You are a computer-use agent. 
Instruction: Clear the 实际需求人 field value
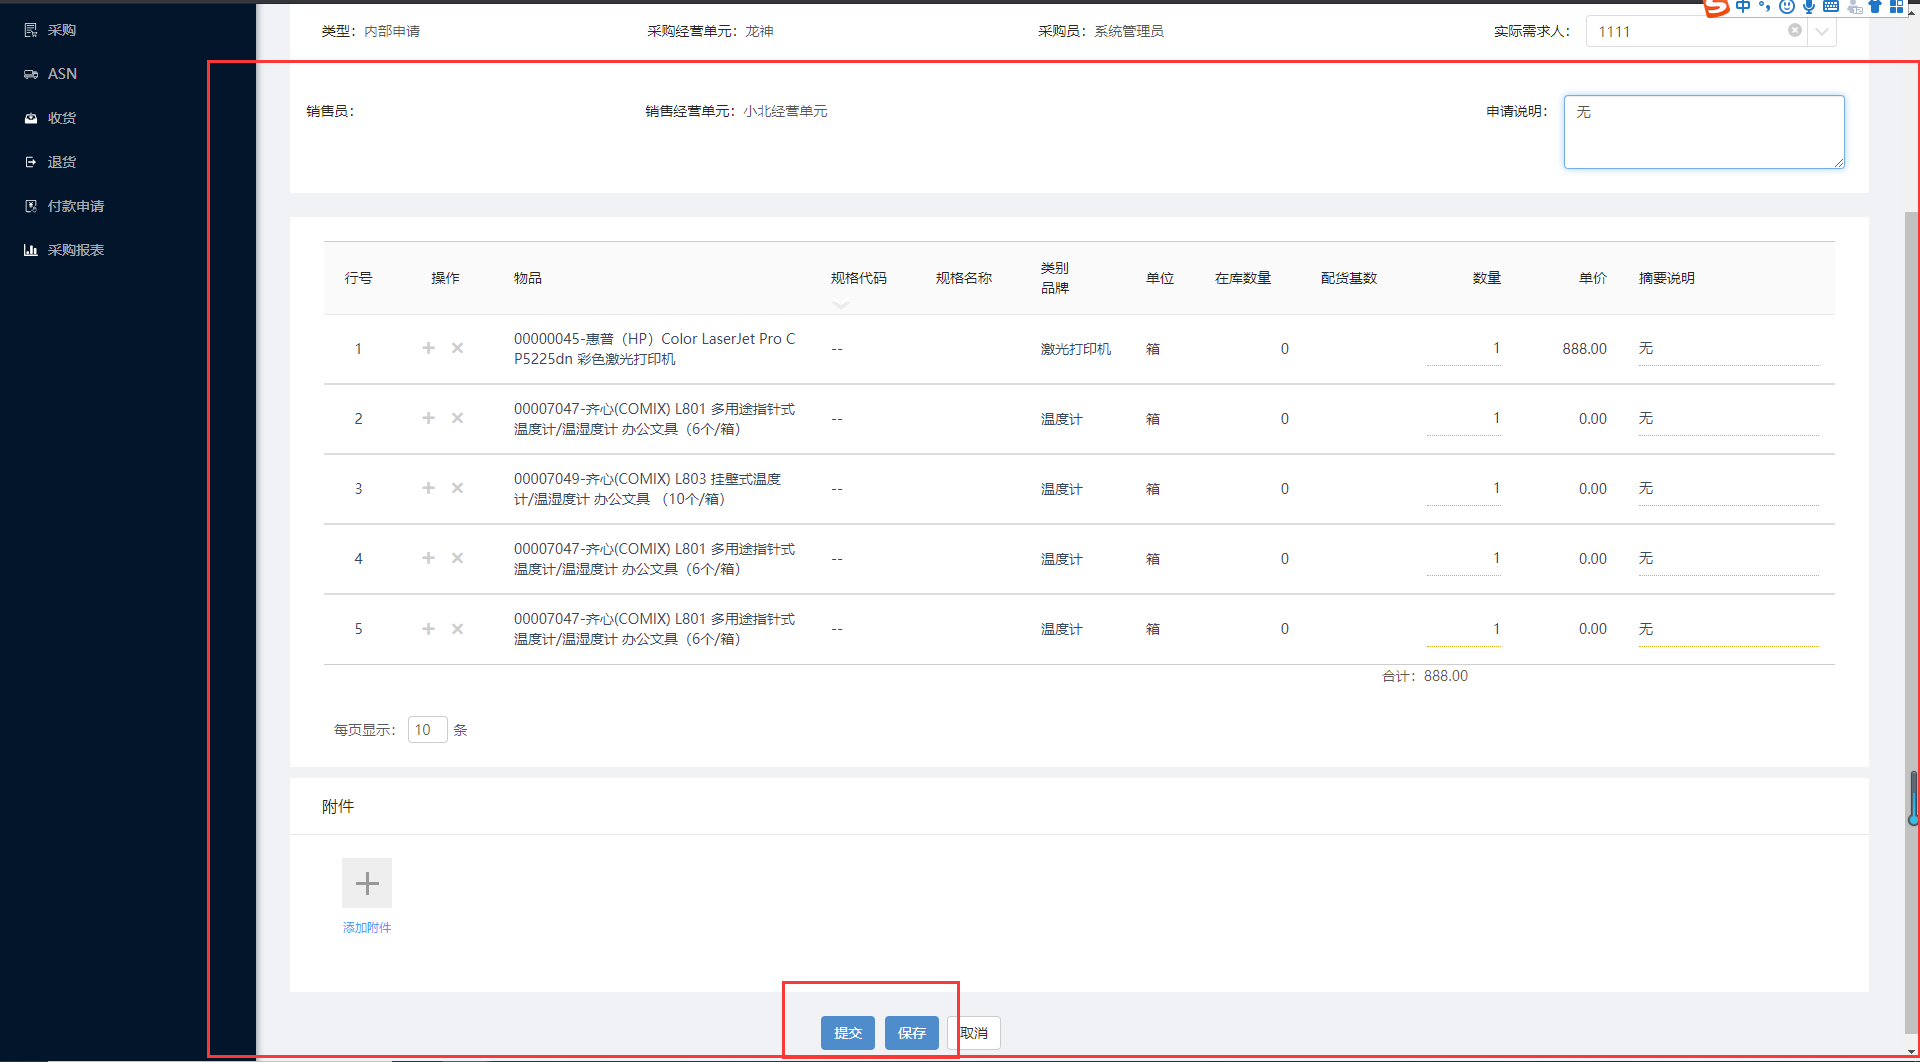(1795, 30)
